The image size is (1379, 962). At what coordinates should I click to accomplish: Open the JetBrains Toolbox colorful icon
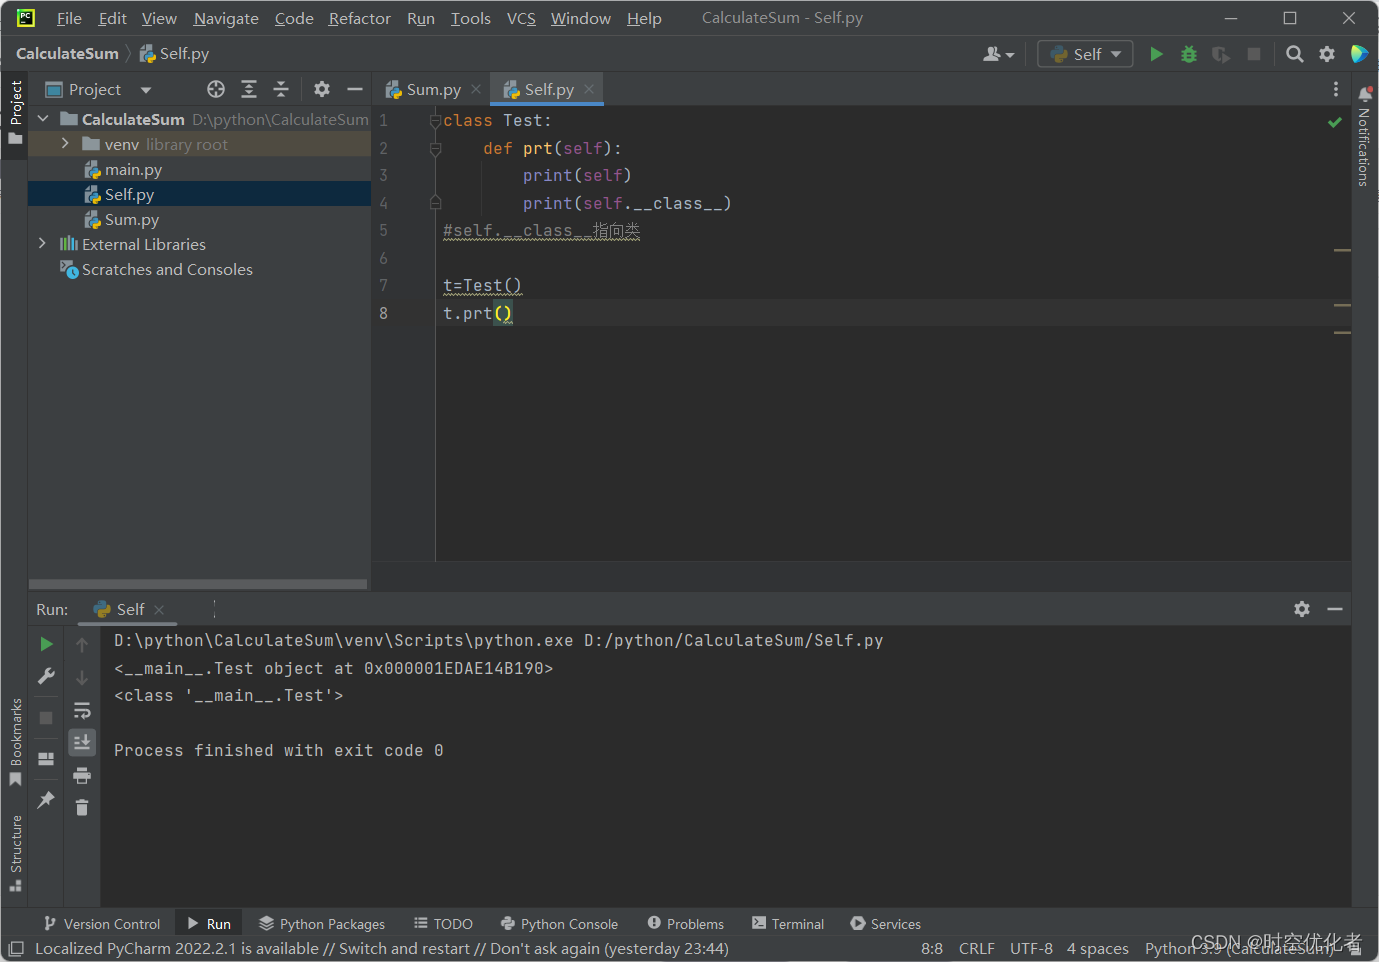1359,54
